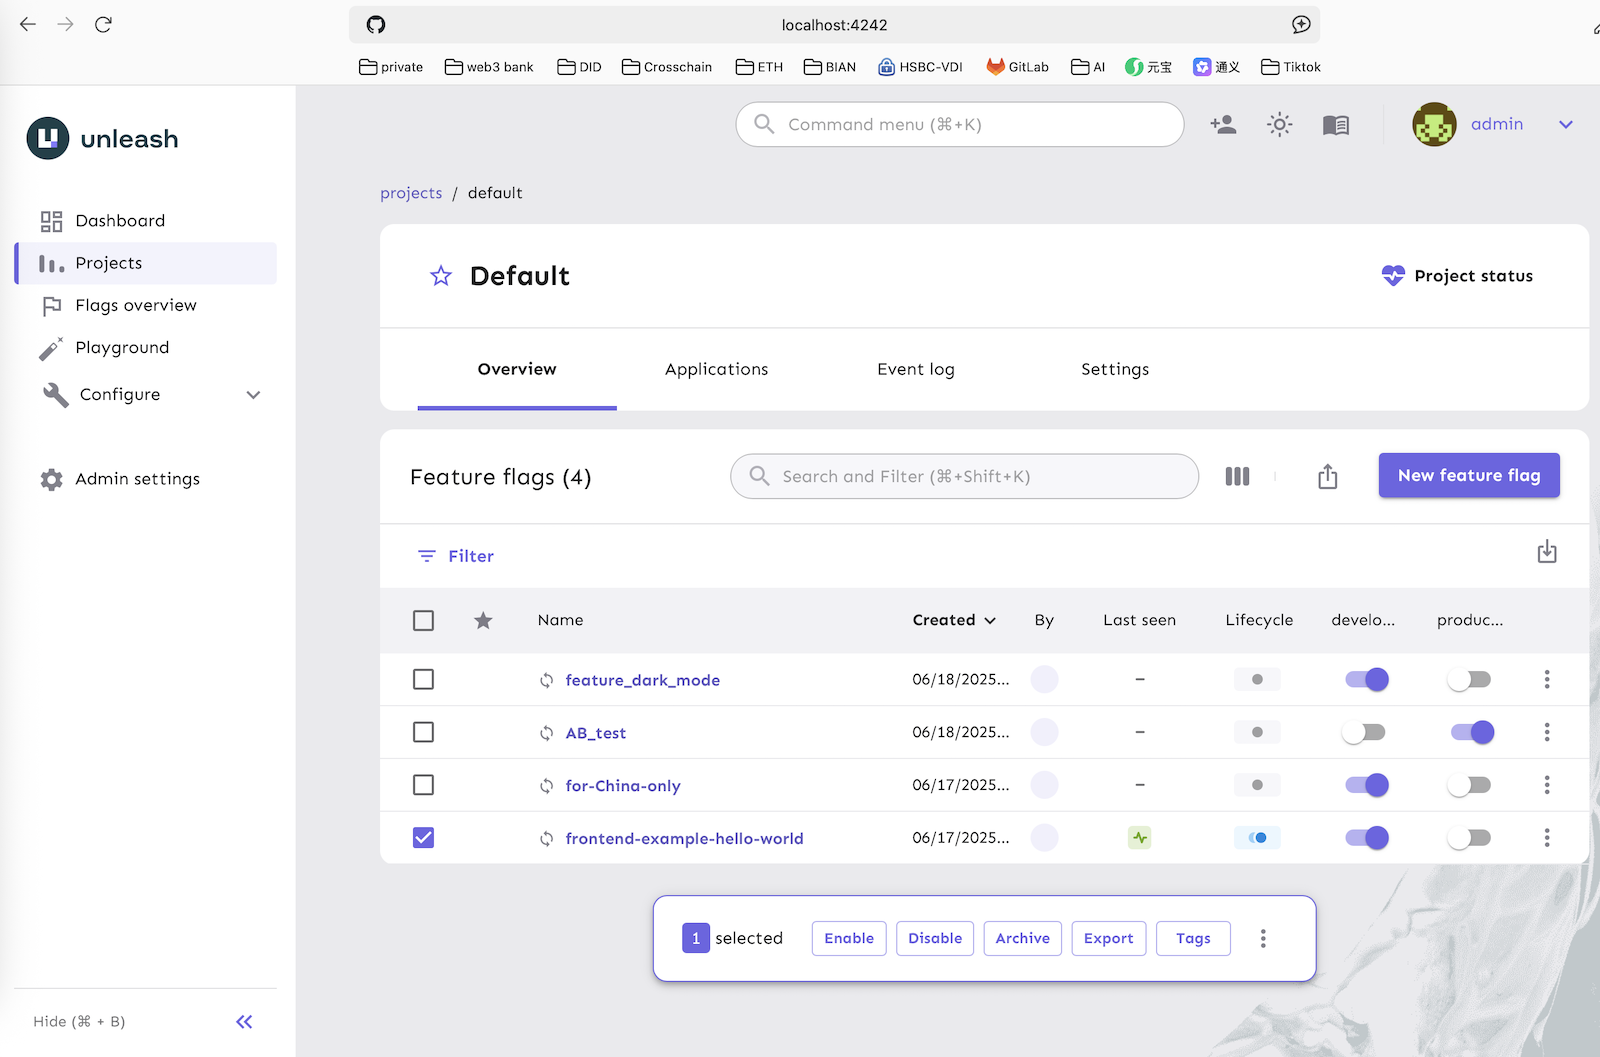The height and width of the screenshot is (1057, 1600).
Task: Open Flags overview in the sidebar
Action: coord(136,305)
